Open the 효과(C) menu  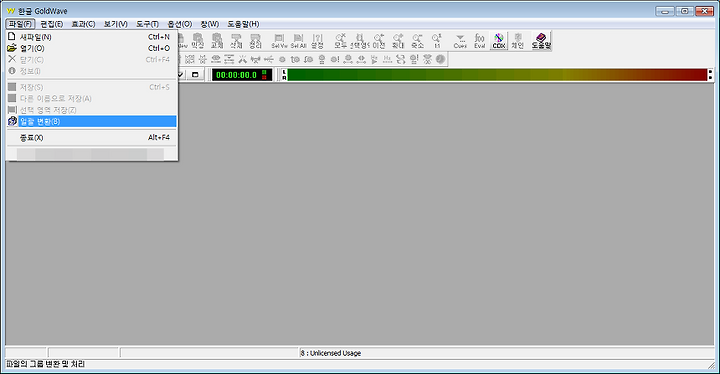point(83,24)
